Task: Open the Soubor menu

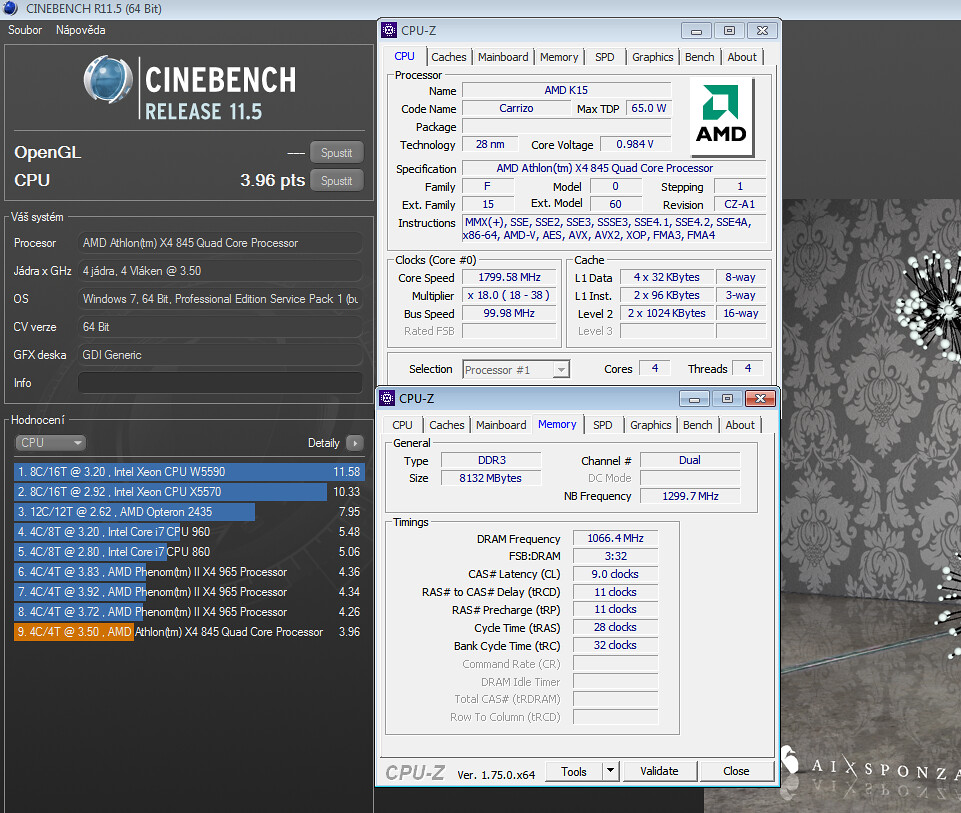Action: coord(25,29)
